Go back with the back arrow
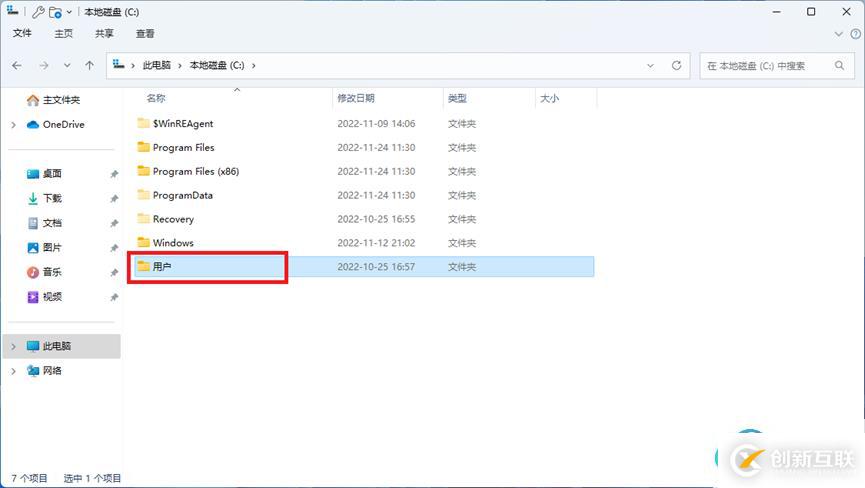865x488 pixels. (x=17, y=66)
